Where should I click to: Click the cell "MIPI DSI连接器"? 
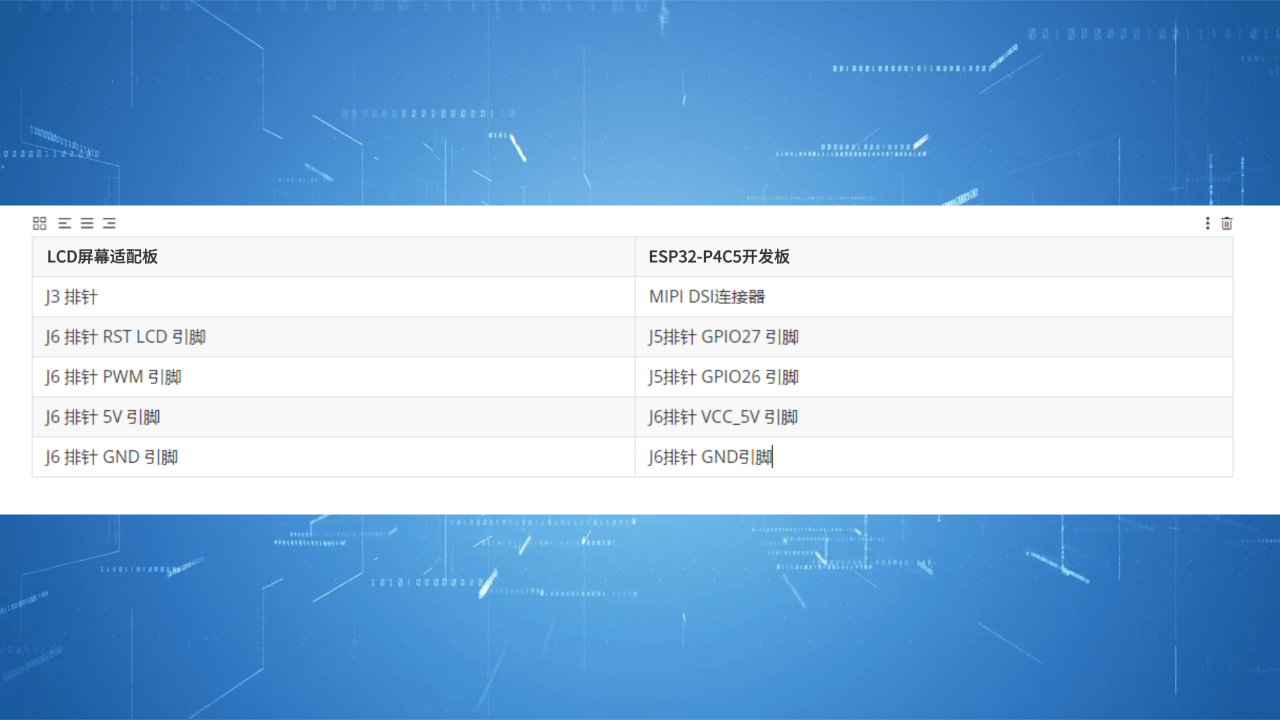[x=934, y=297]
